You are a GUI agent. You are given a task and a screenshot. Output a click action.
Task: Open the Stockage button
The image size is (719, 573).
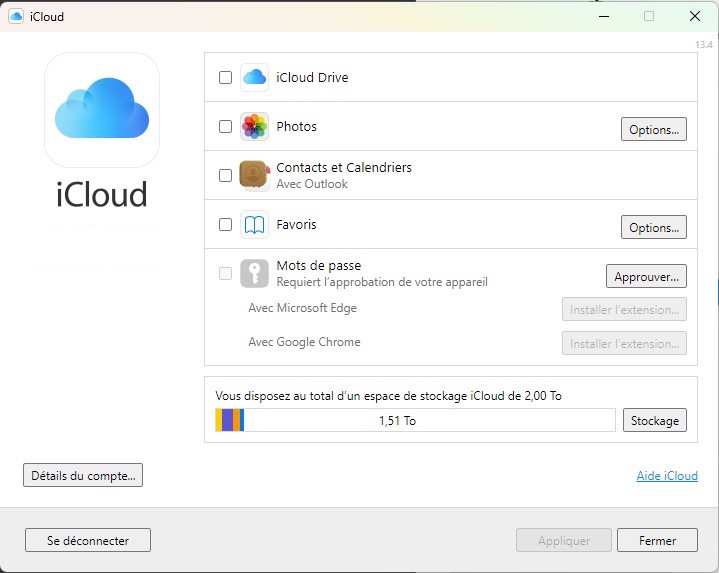click(655, 420)
